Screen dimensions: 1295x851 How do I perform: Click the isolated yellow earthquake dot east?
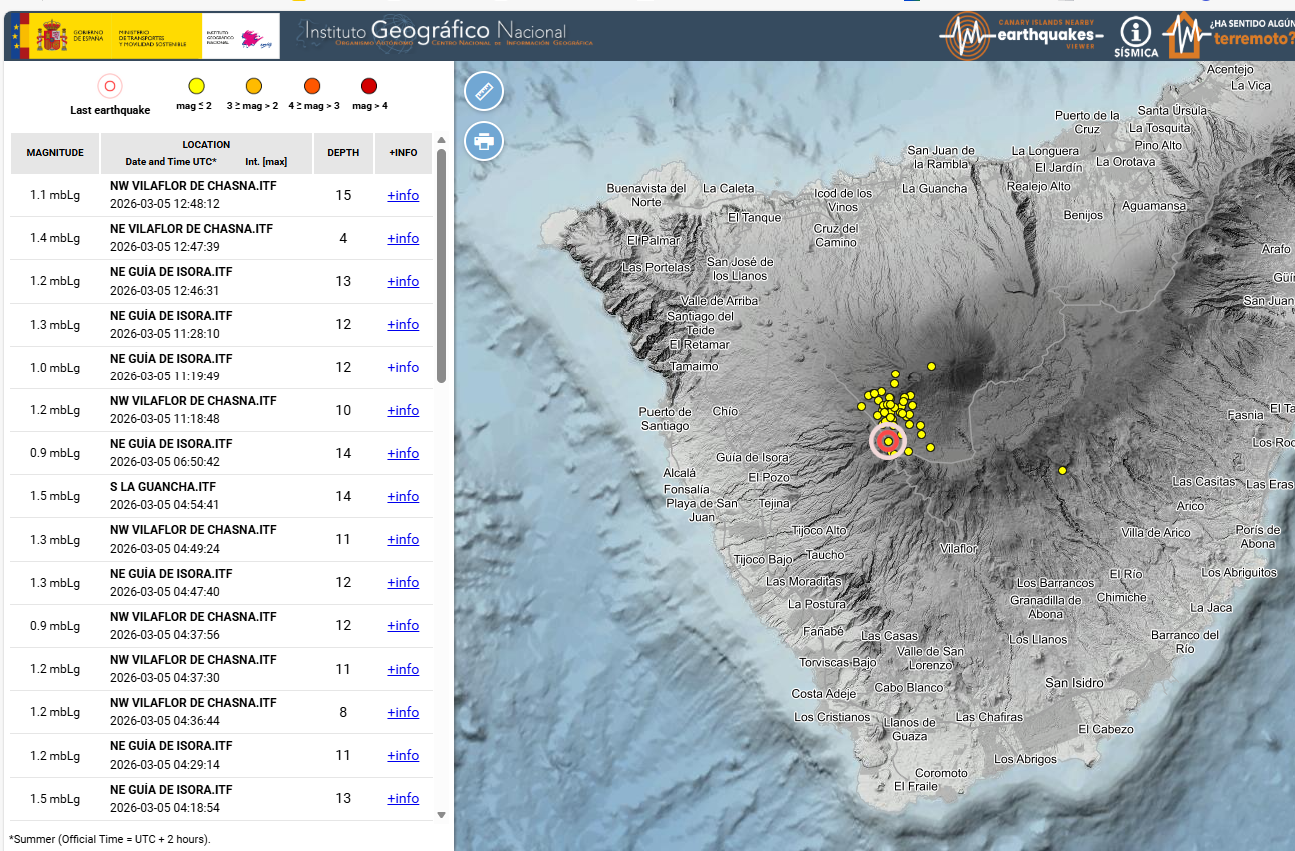pos(1062,470)
